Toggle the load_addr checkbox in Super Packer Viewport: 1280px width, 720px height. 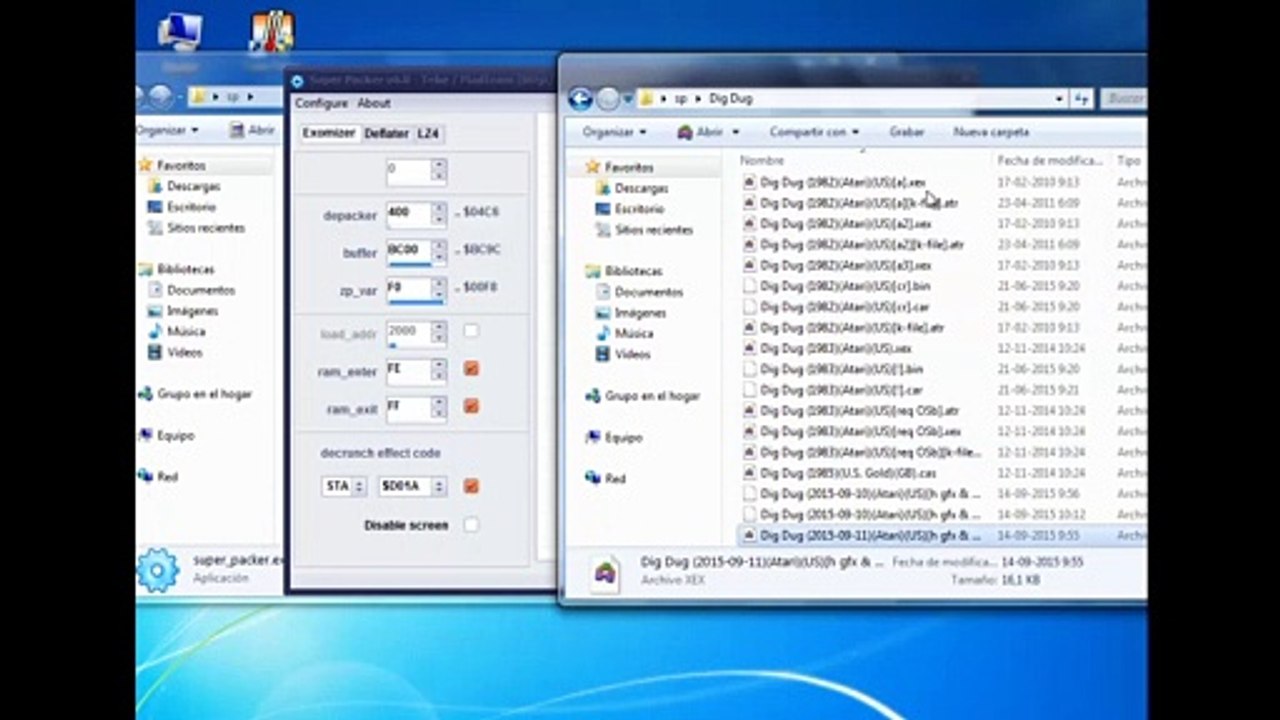(x=471, y=330)
